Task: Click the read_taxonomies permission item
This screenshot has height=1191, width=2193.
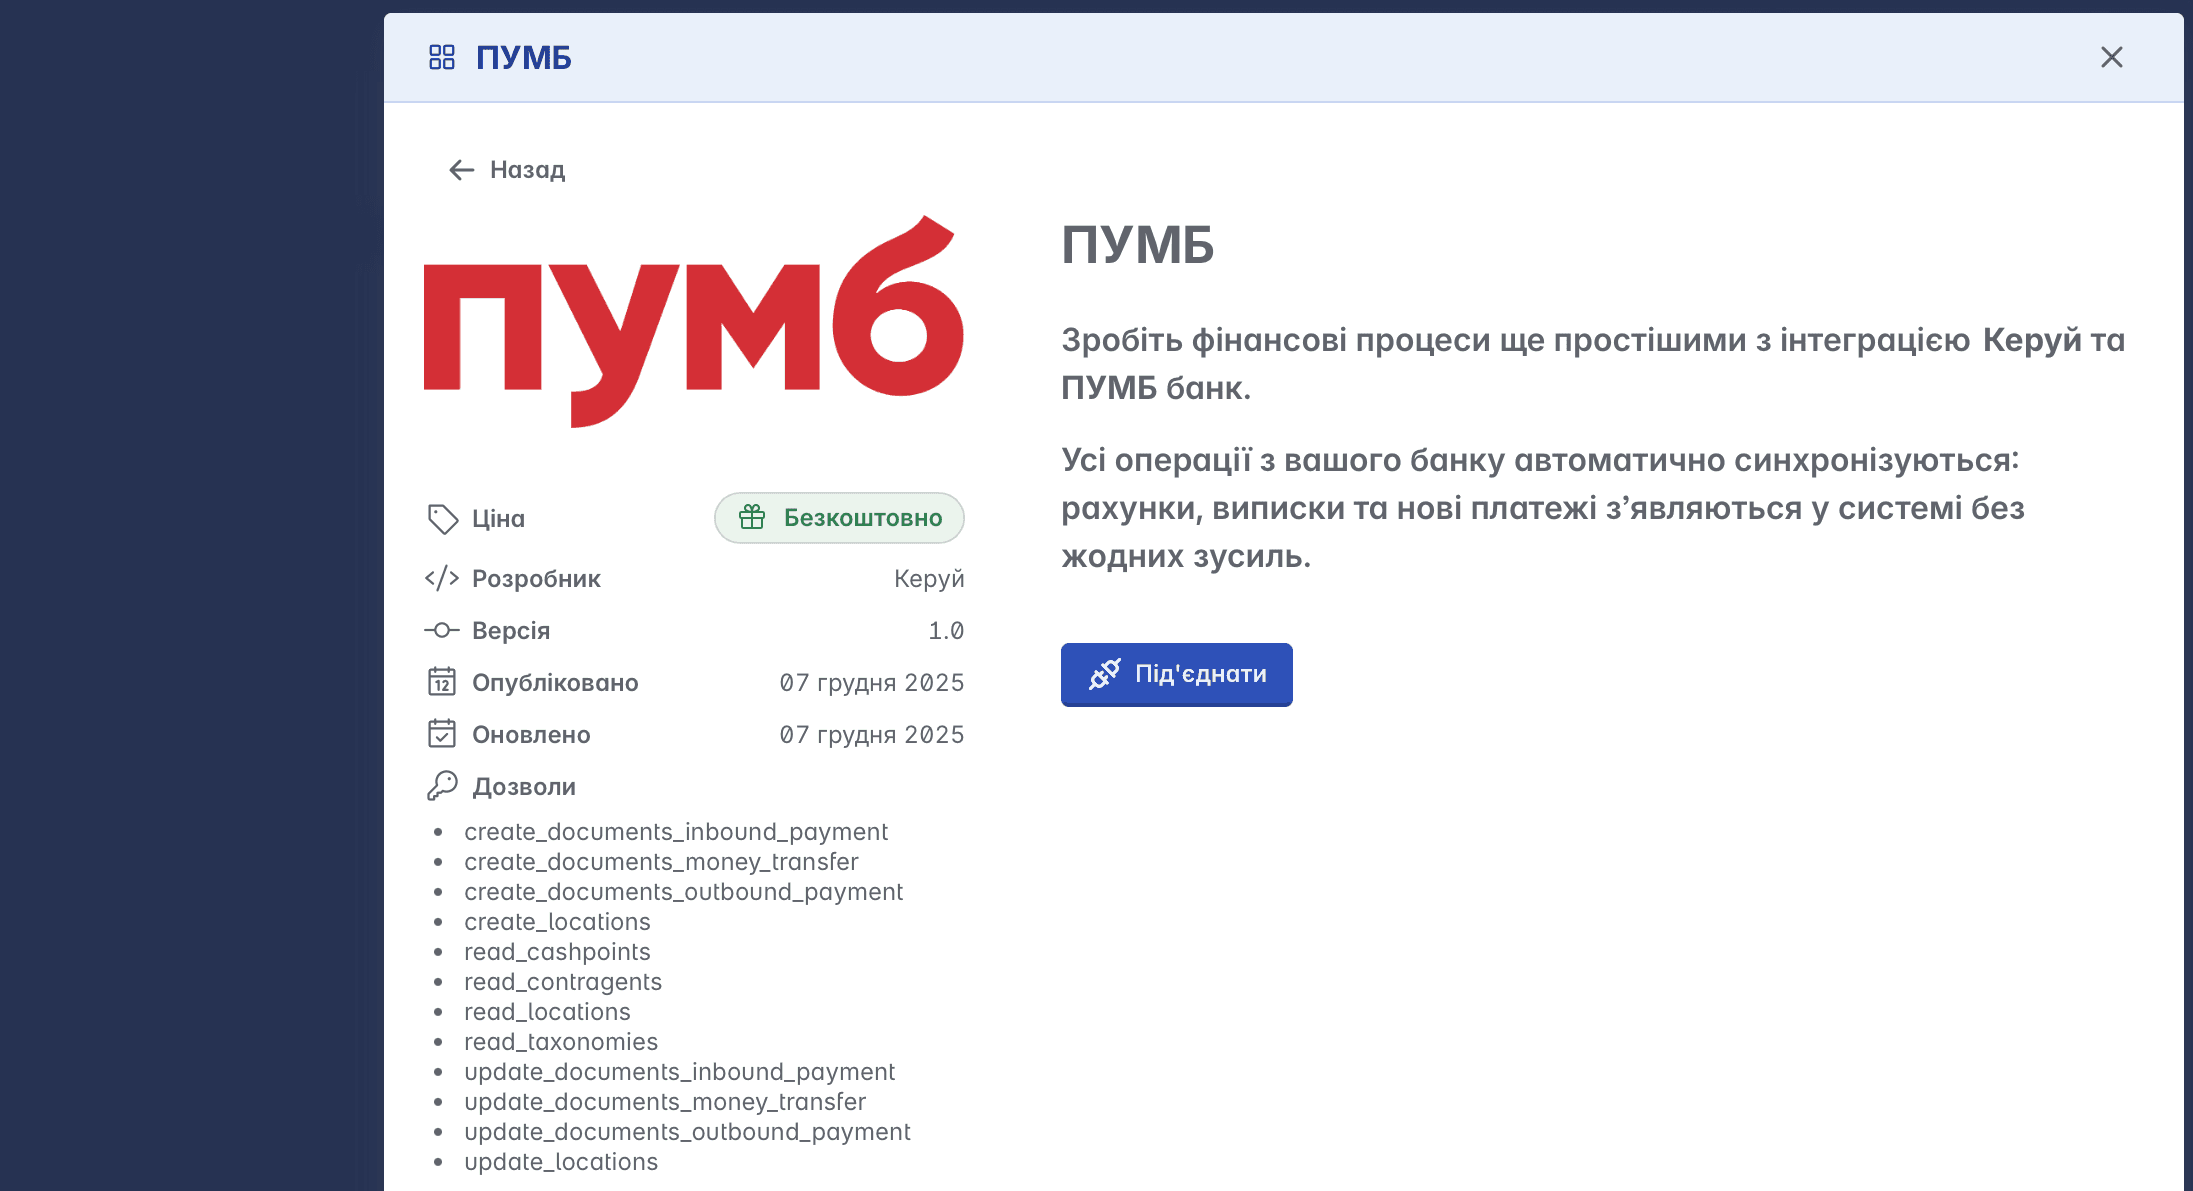Action: pos(561,1042)
